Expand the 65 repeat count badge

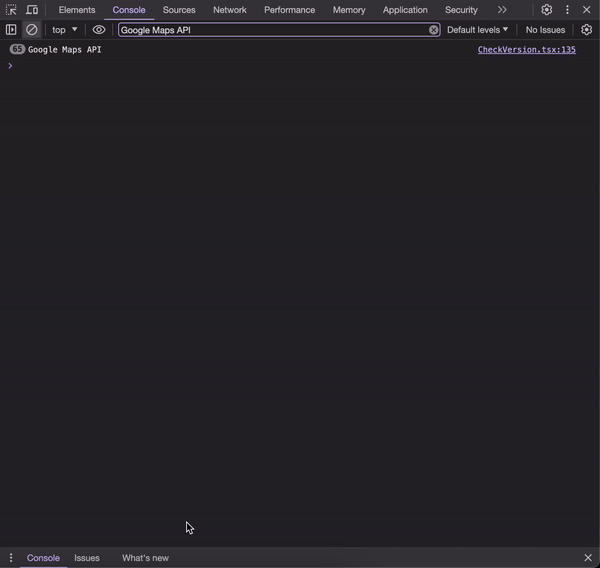(x=17, y=49)
